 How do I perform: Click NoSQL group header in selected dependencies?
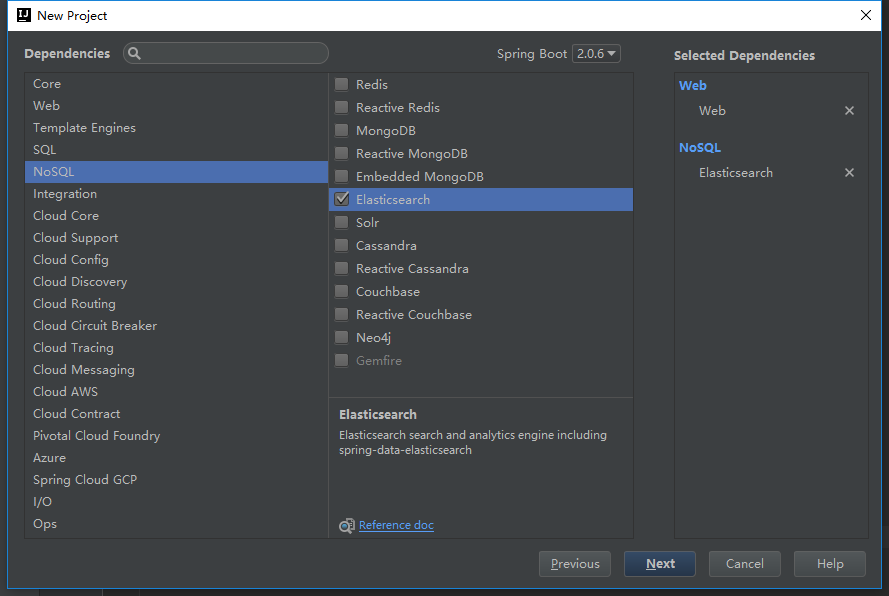point(700,147)
